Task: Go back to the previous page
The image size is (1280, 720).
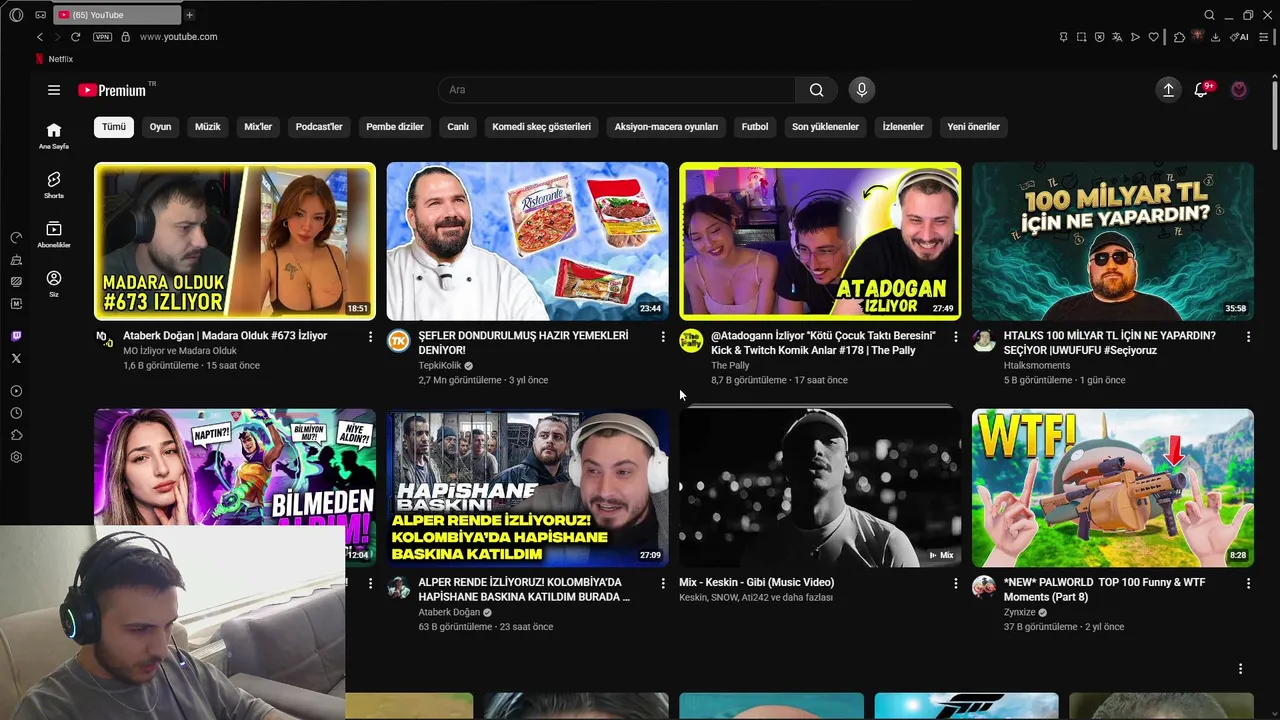Action: point(40,37)
